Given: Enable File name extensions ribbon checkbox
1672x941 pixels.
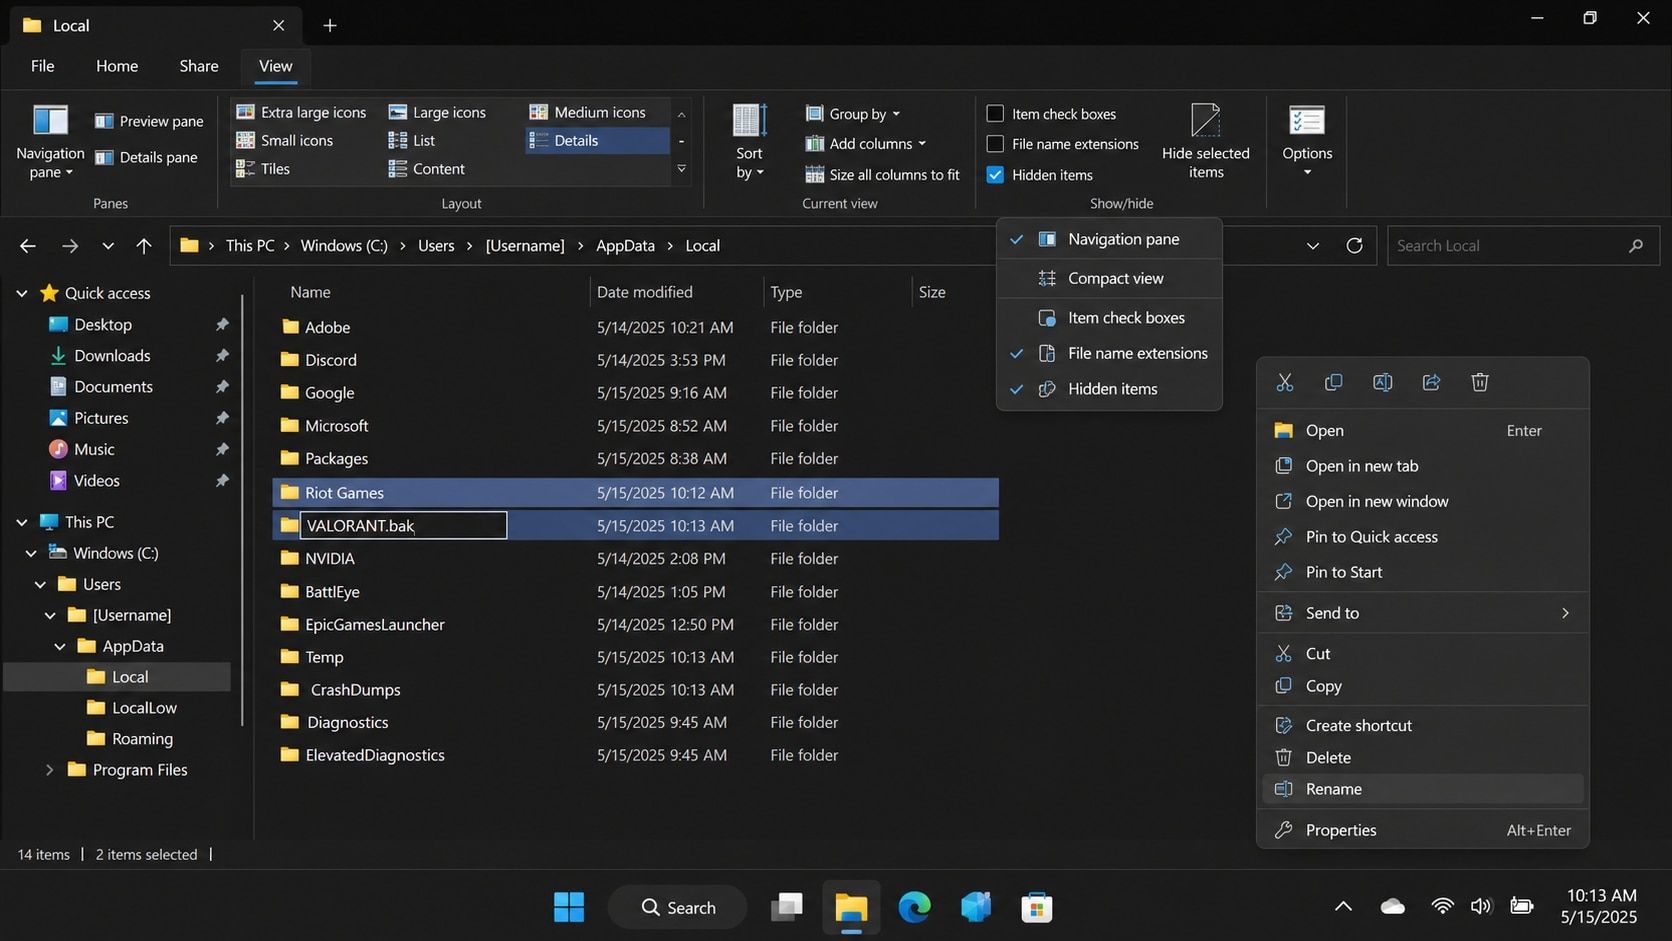Looking at the screenshot, I should tap(1062, 144).
